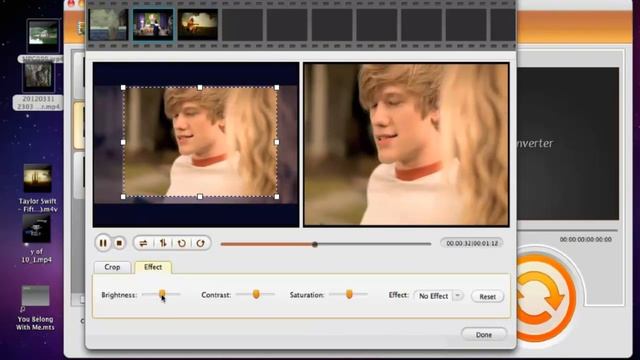Click the bottom-left crop handle
This screenshot has height=360, width=640.
tap(123, 197)
